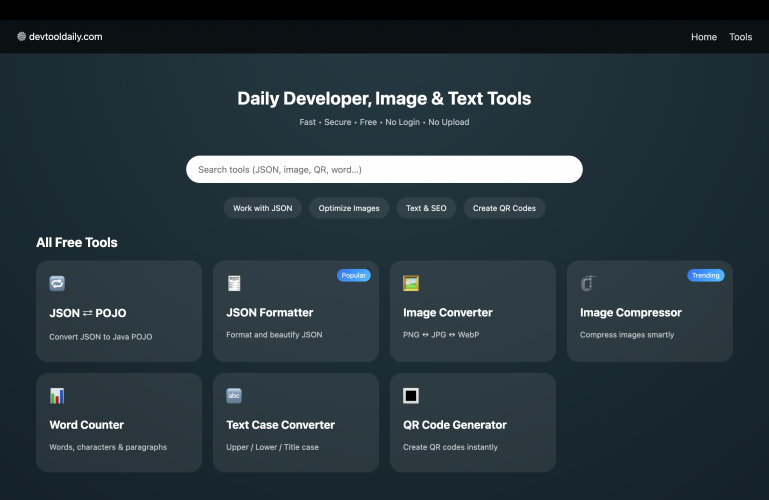Click the 'Fast • Secure • Free' tagline
This screenshot has height=500, width=769.
(338, 122)
